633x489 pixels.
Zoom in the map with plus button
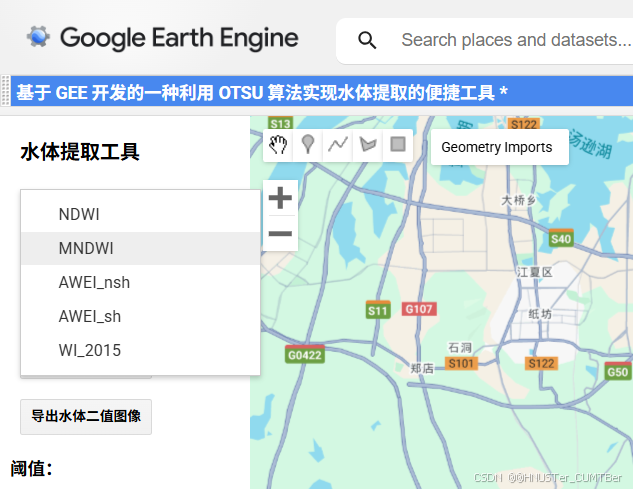(x=280, y=198)
